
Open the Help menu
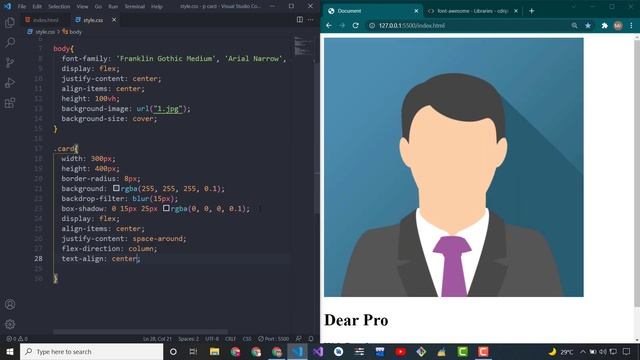pos(157,7)
